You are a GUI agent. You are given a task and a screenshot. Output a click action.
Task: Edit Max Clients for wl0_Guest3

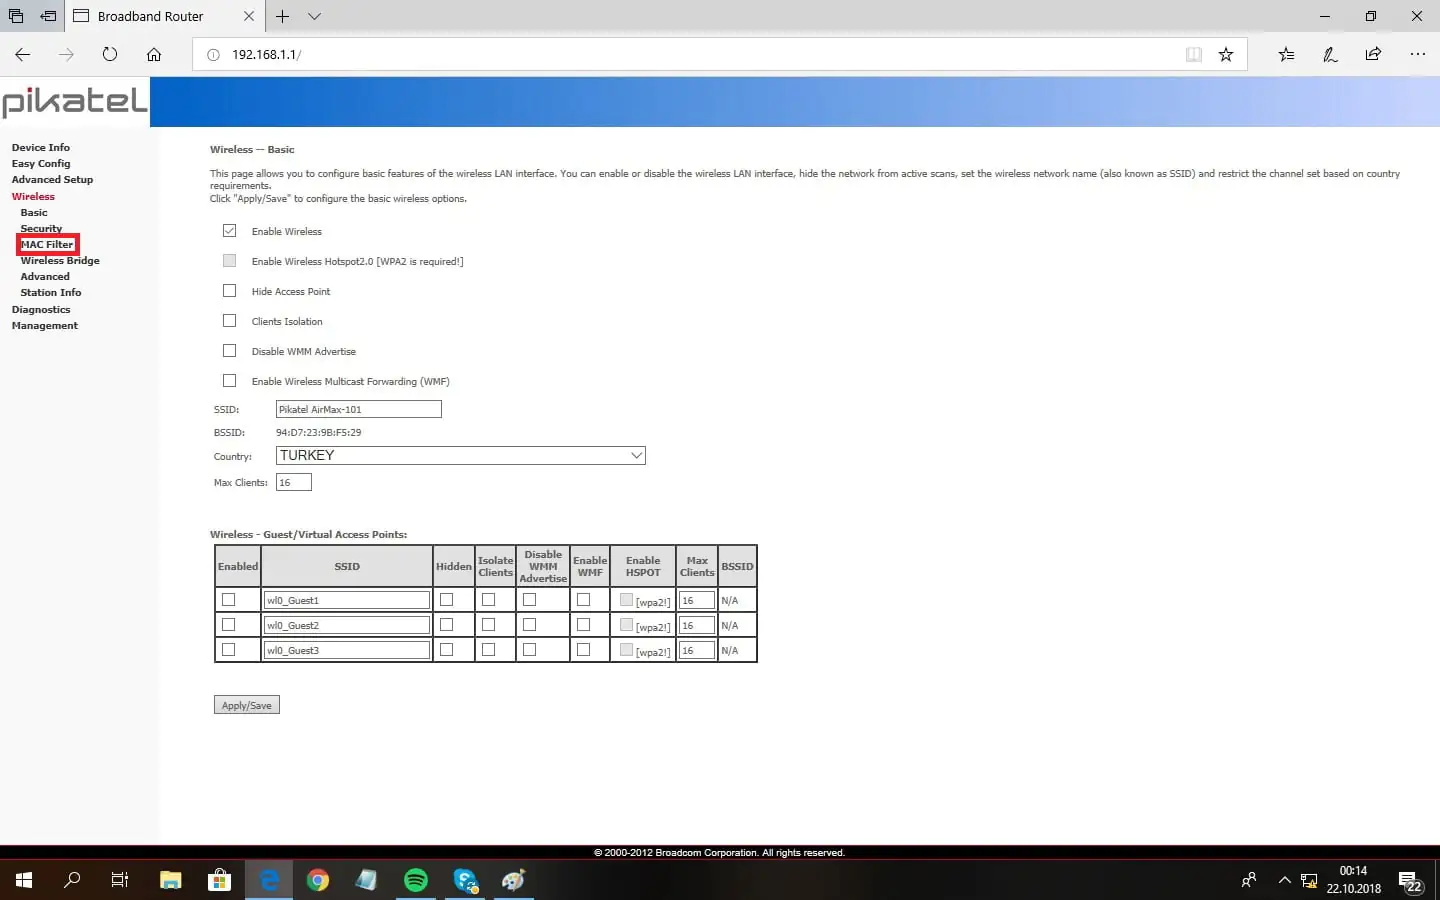pos(697,650)
